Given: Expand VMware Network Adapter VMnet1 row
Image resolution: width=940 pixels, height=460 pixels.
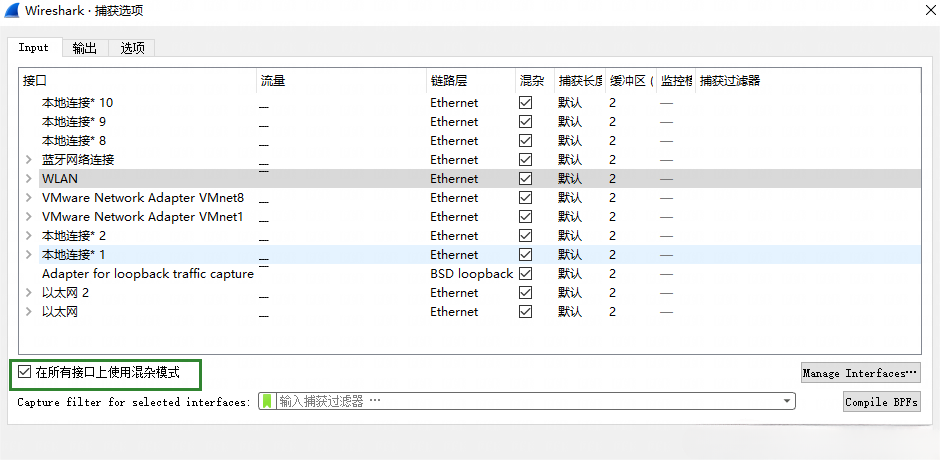Looking at the screenshot, I should pos(28,217).
